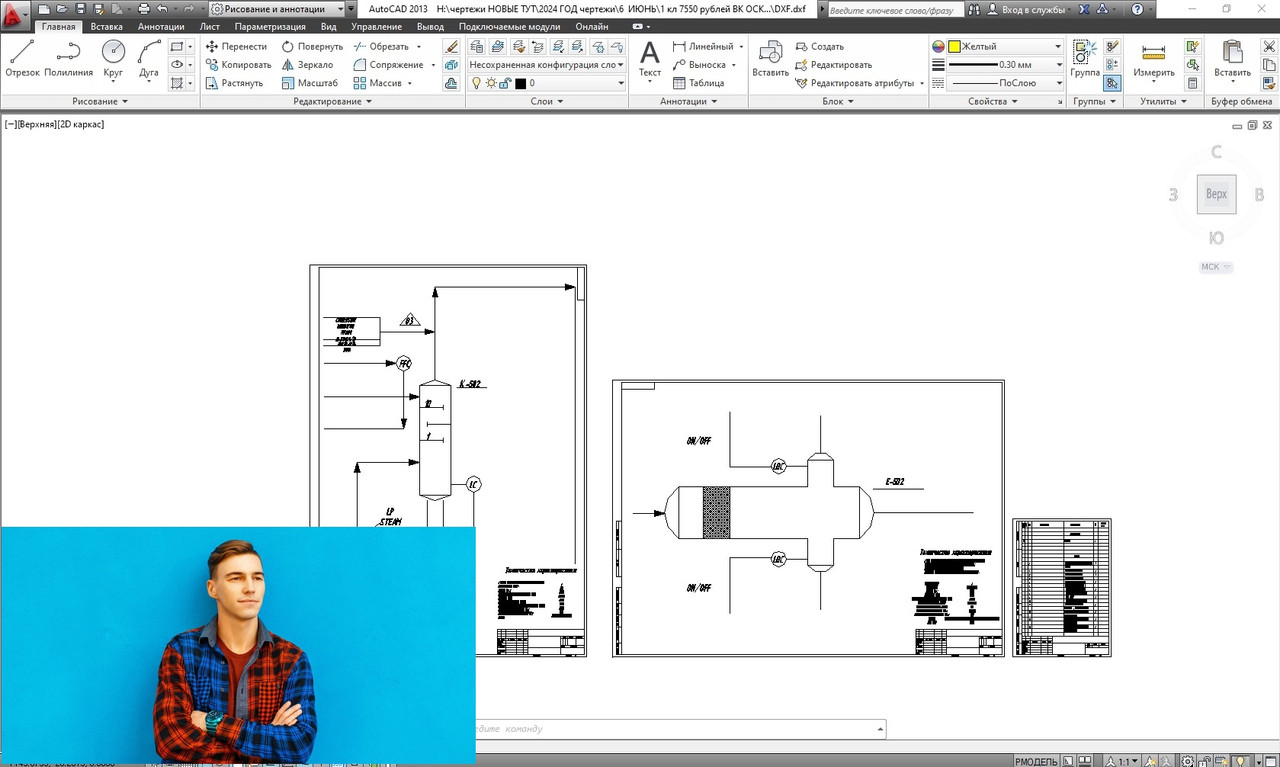1280x767 pixels.
Task: Click Таблица (Table) tool
Action: [x=698, y=83]
